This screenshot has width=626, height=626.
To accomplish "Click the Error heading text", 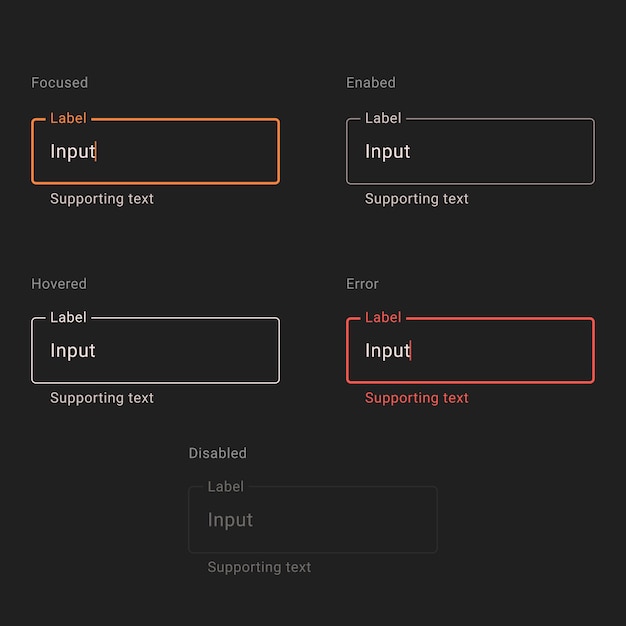I will (x=362, y=284).
